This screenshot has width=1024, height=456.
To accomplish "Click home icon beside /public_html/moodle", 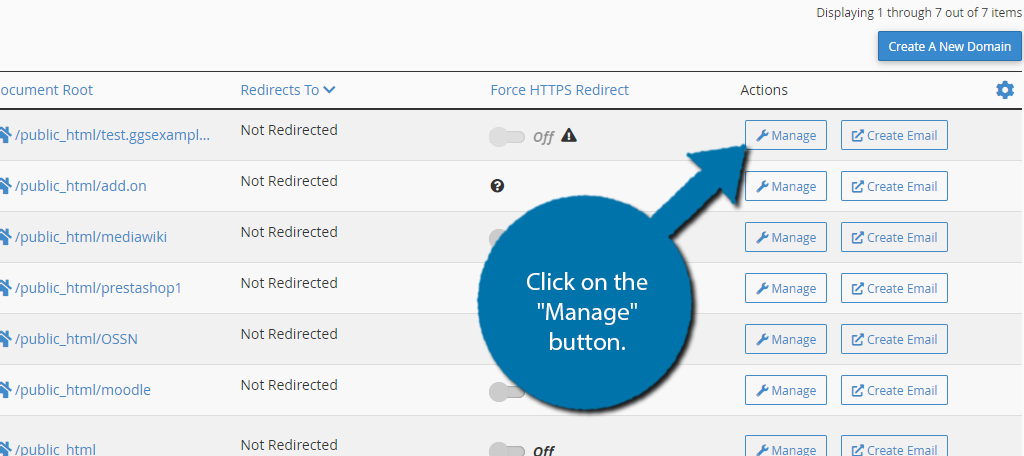I will (x=5, y=390).
